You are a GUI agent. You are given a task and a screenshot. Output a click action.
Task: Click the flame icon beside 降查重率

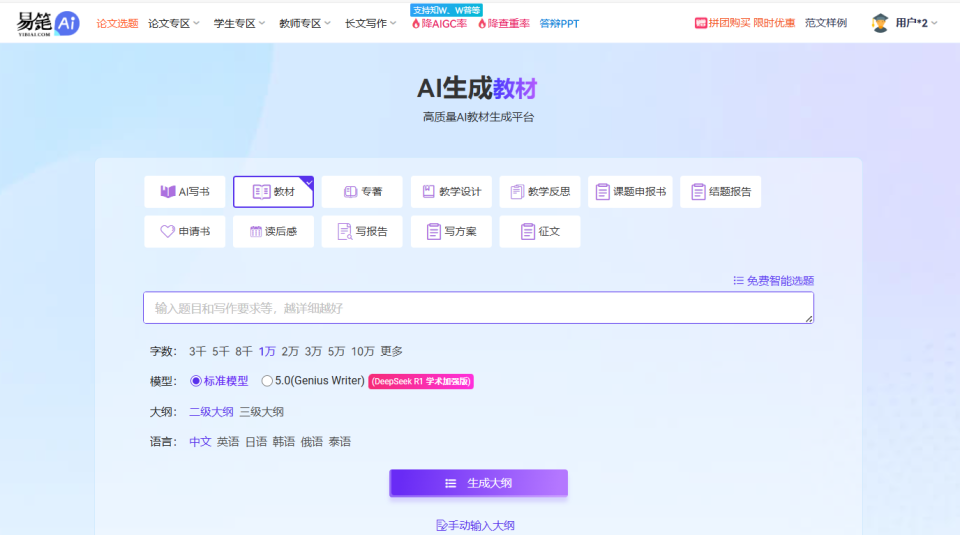pos(482,23)
